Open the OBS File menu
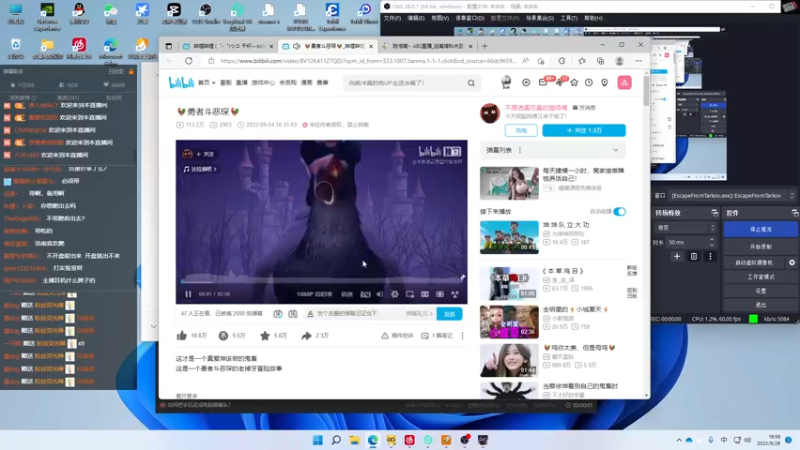Viewport: 800px width, 450px height. 392,18
